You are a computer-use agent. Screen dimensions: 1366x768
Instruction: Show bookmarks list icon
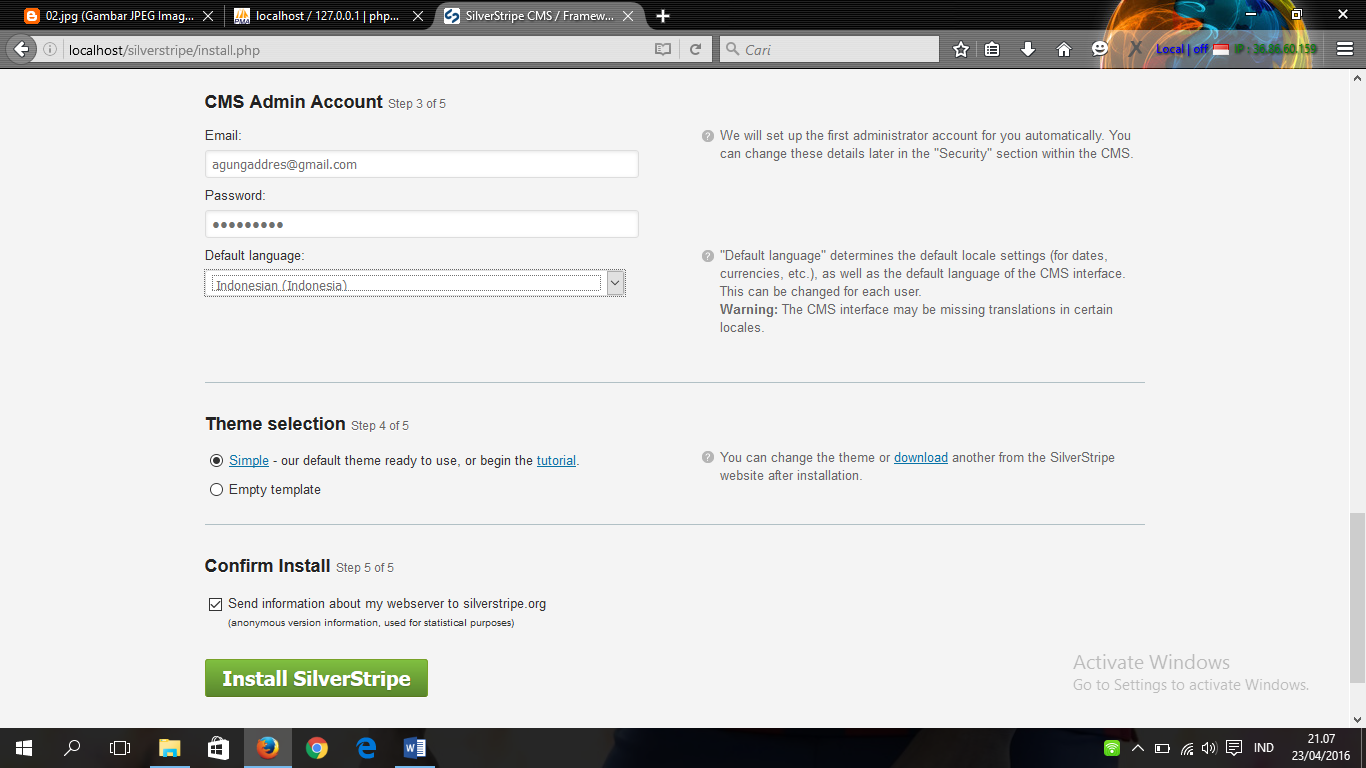click(992, 49)
